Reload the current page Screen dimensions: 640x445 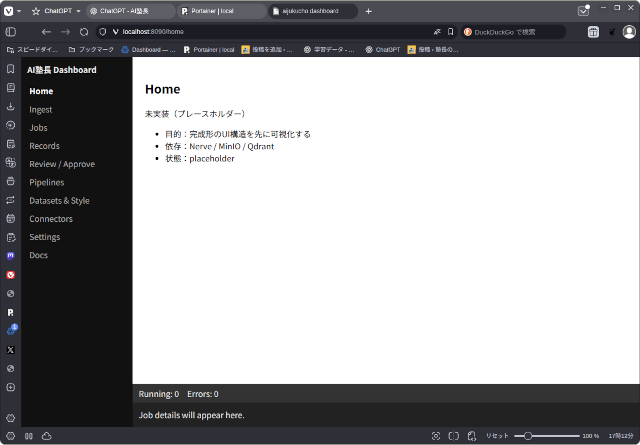(x=84, y=32)
